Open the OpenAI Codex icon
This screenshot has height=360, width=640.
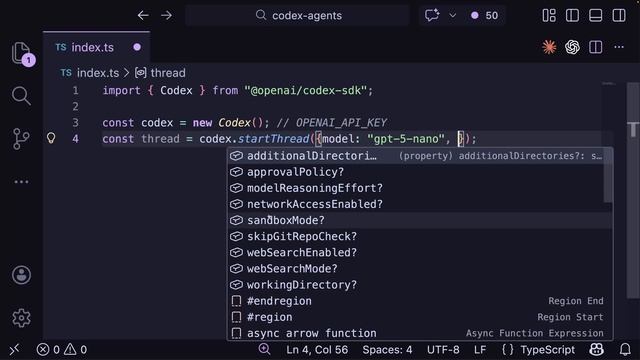pyautogui.click(x=572, y=47)
